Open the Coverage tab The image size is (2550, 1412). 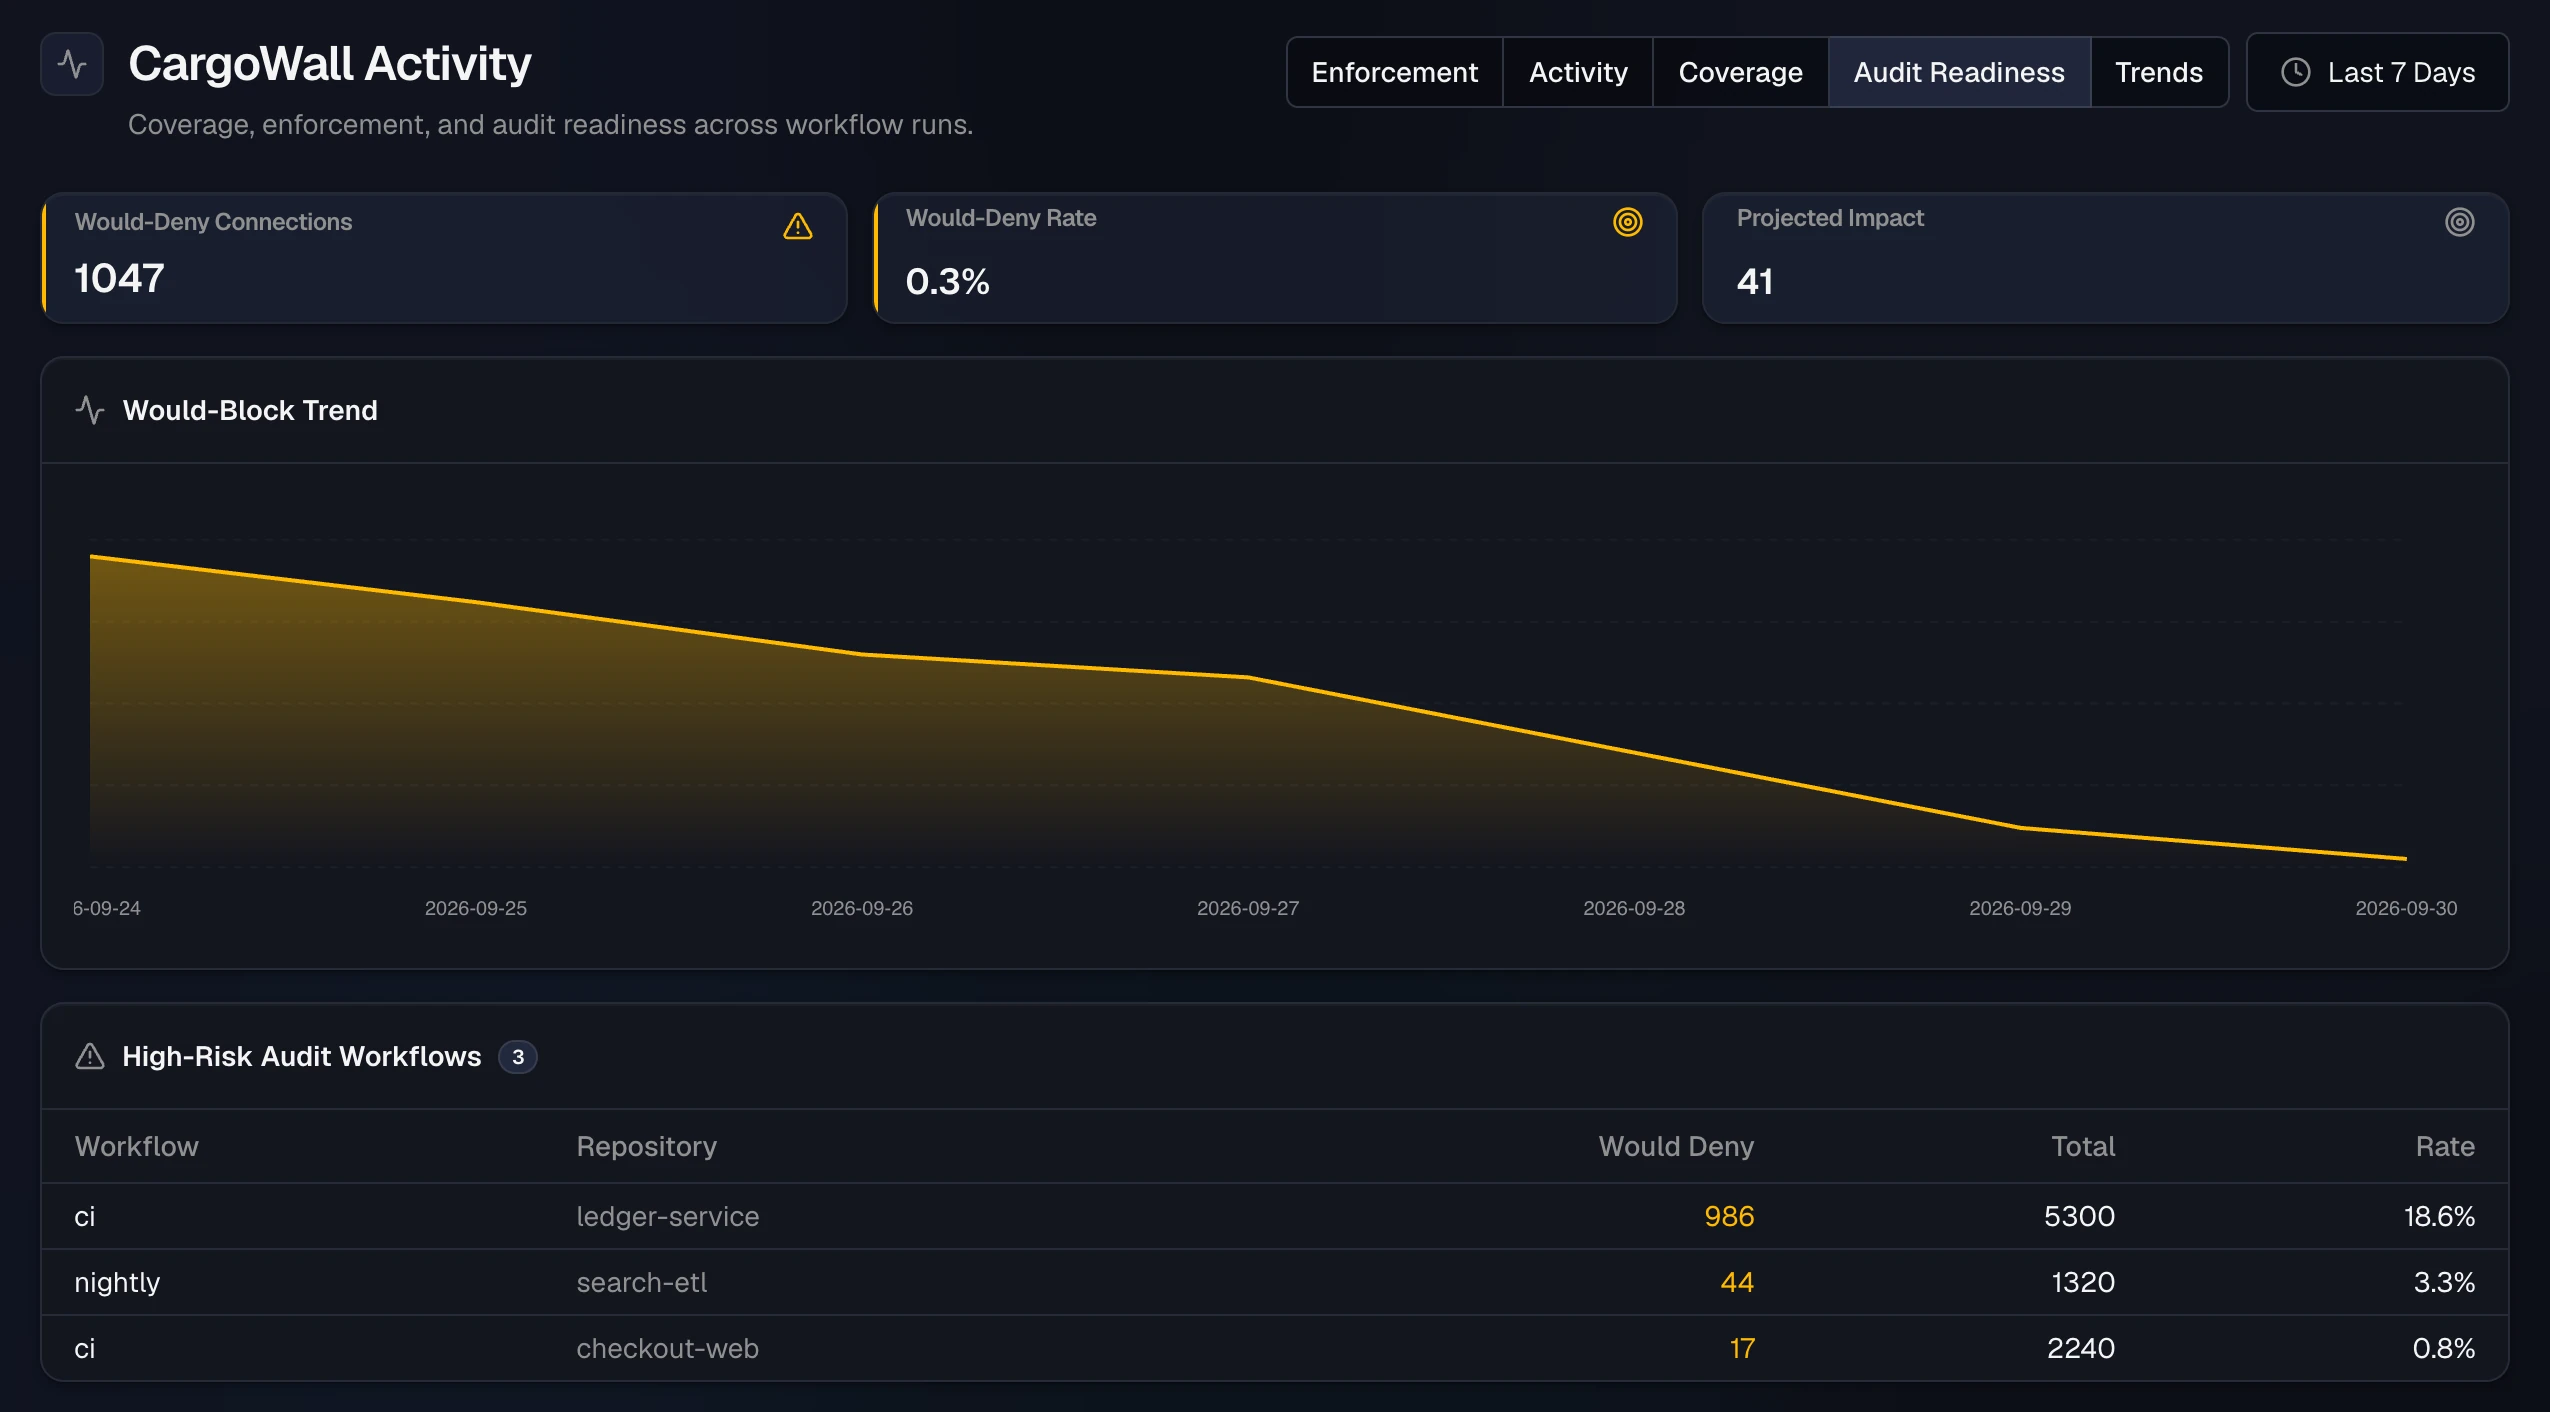pyautogui.click(x=1740, y=72)
